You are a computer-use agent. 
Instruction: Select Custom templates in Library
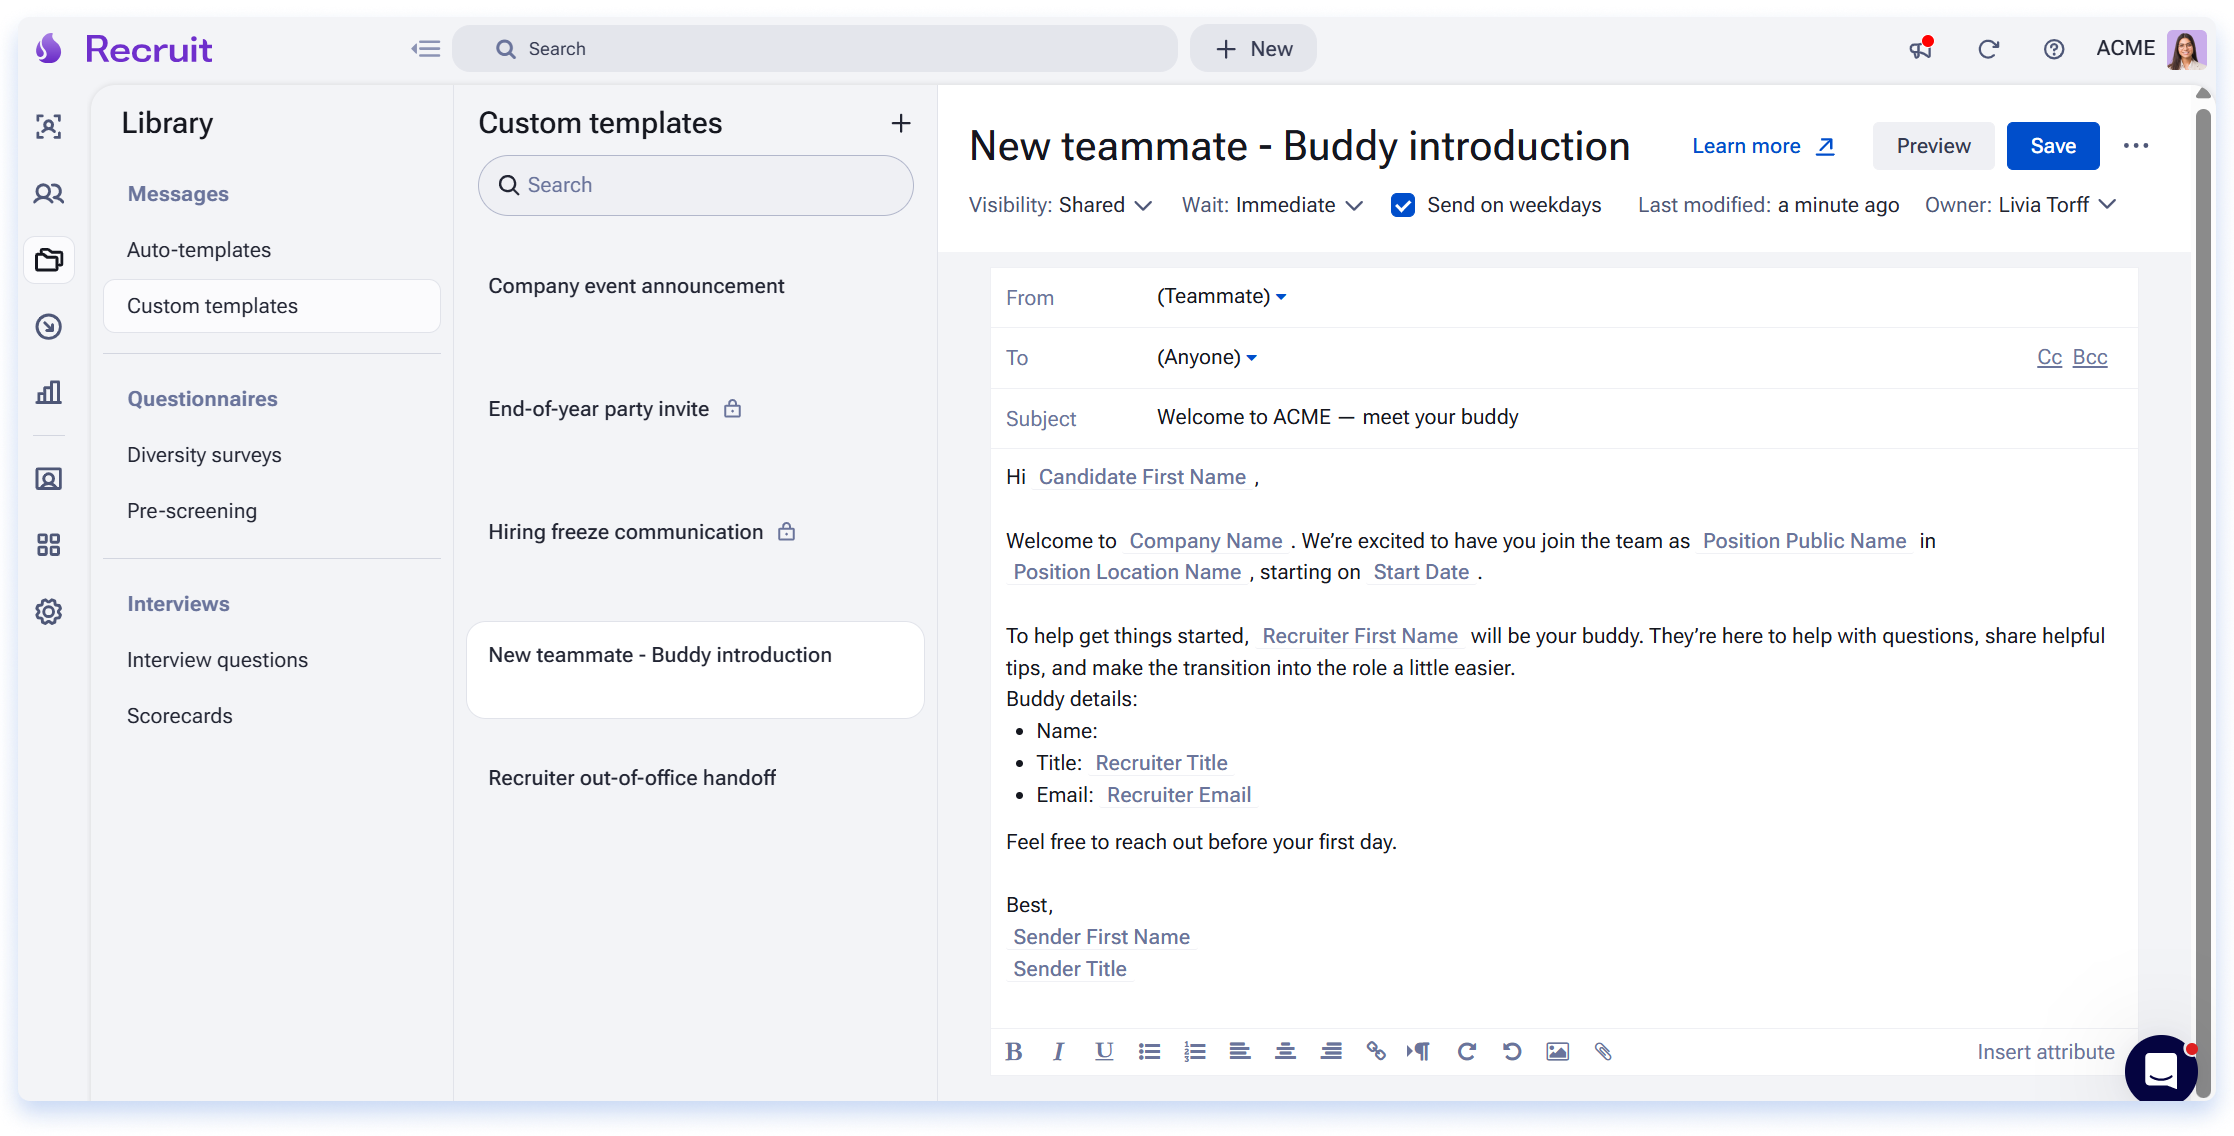[x=272, y=306]
